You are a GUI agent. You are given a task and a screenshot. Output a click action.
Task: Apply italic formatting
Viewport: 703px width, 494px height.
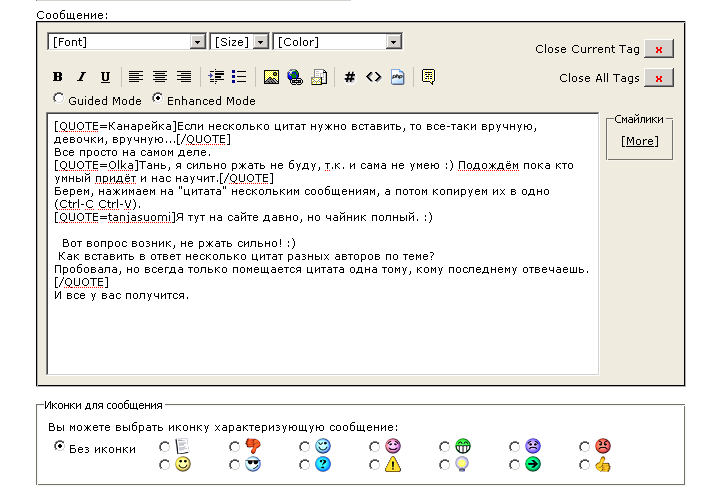82,77
